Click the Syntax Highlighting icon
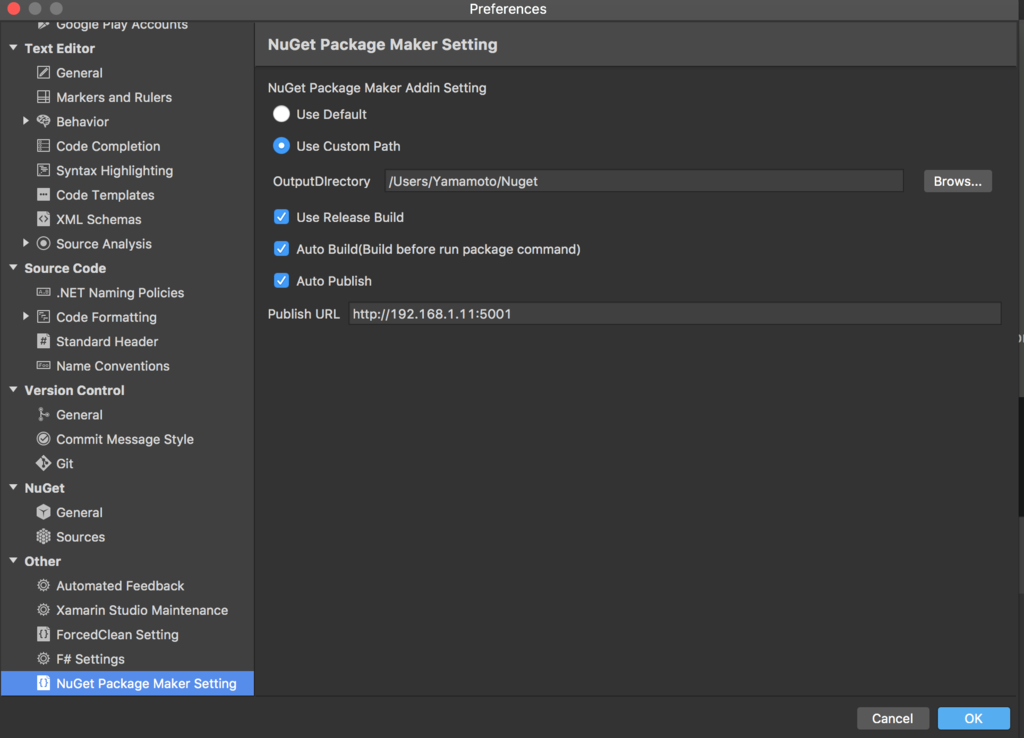Viewport: 1024px width, 738px height. (43, 171)
